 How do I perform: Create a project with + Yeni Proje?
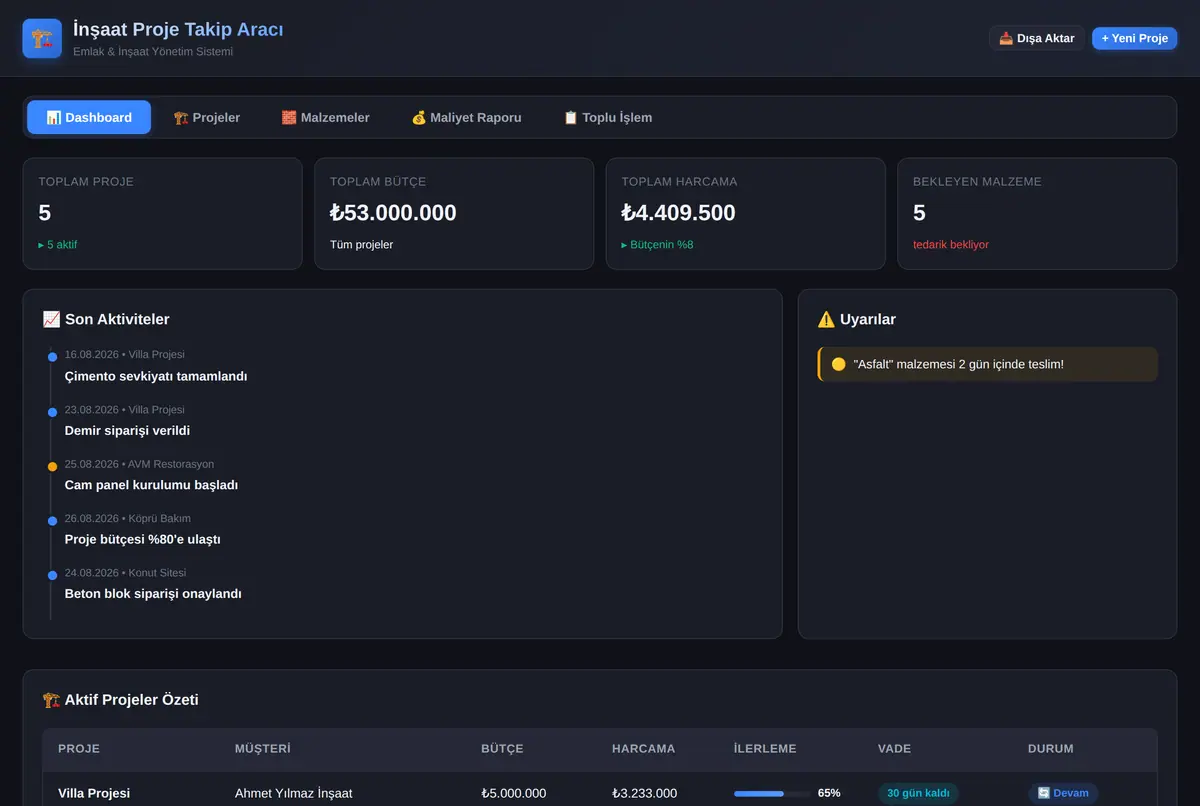point(1135,39)
